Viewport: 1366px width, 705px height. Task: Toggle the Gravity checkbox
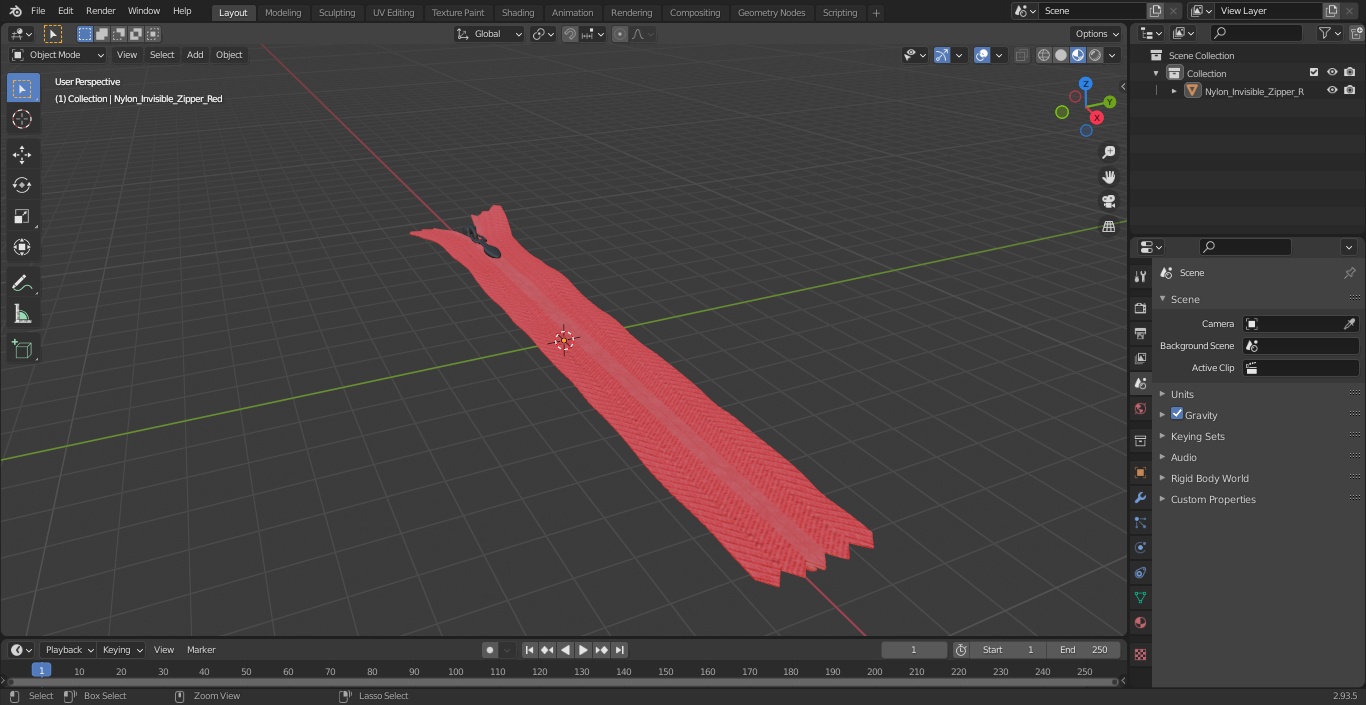1177,414
